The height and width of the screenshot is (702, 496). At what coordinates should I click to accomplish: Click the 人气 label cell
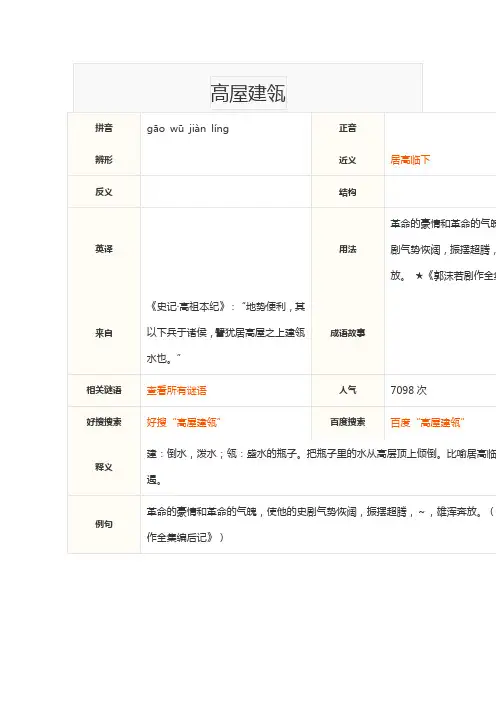pos(347,390)
